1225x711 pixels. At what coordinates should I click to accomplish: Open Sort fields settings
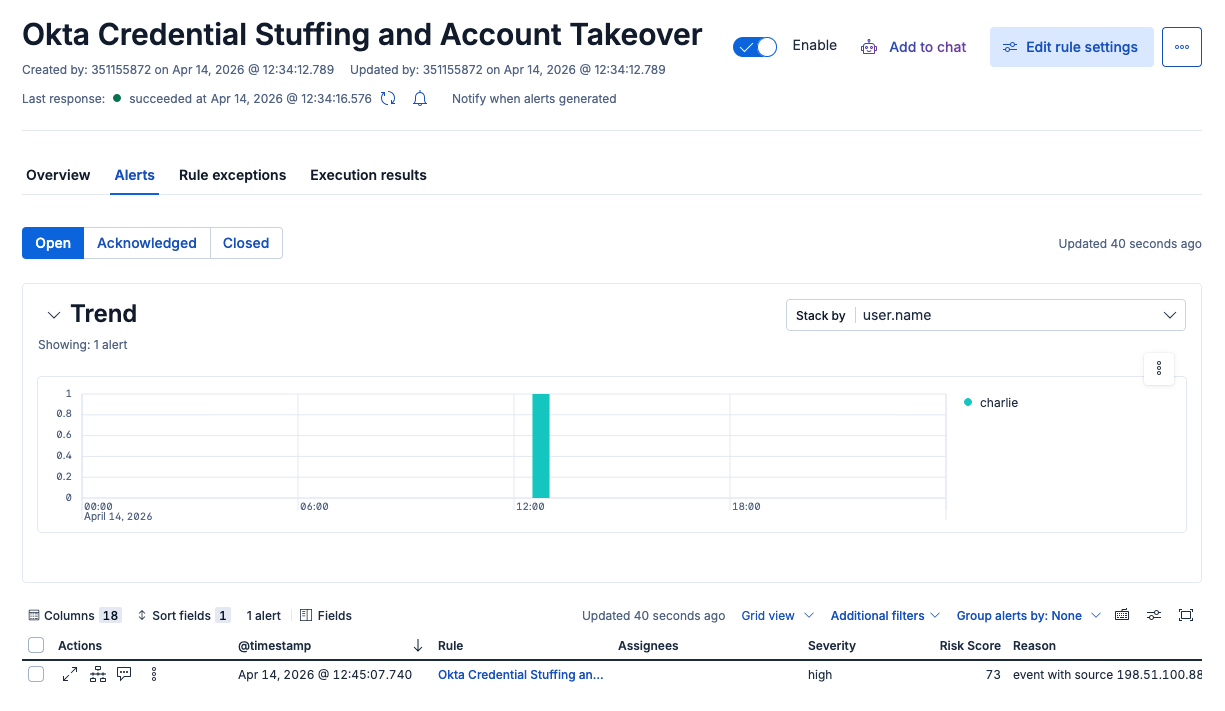point(184,616)
